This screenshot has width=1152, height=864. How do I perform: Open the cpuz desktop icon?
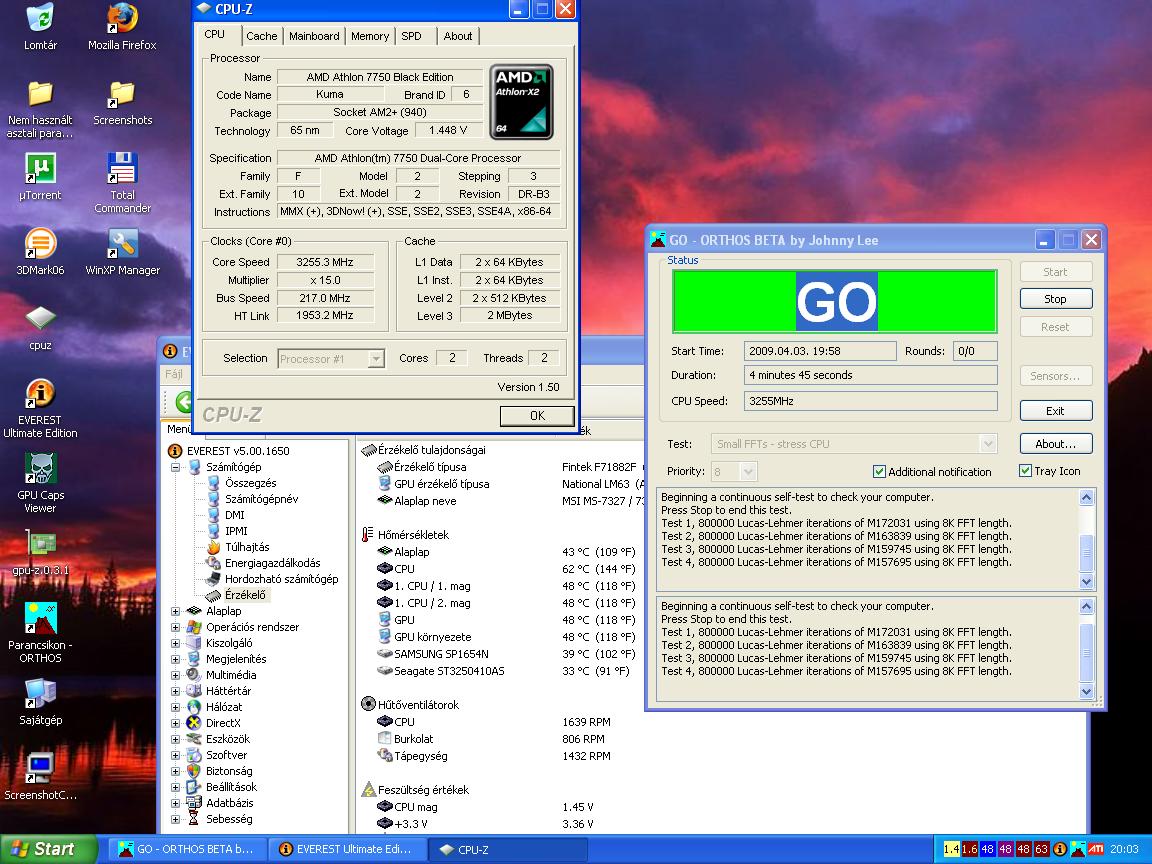pyautogui.click(x=40, y=328)
